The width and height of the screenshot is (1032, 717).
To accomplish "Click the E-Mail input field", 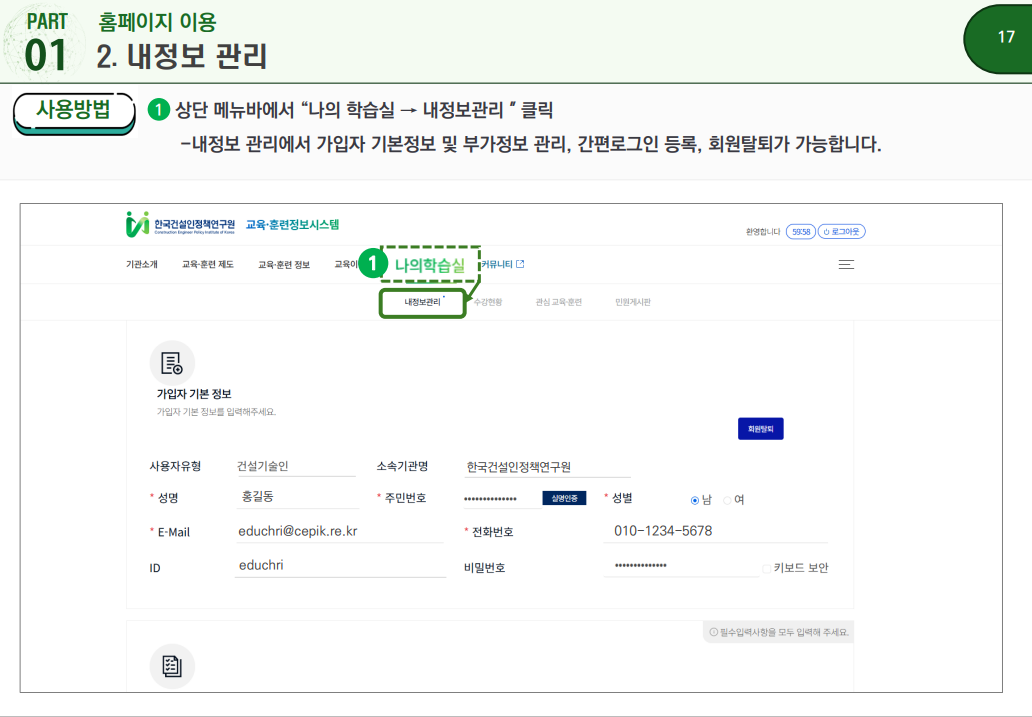I will 339,531.
